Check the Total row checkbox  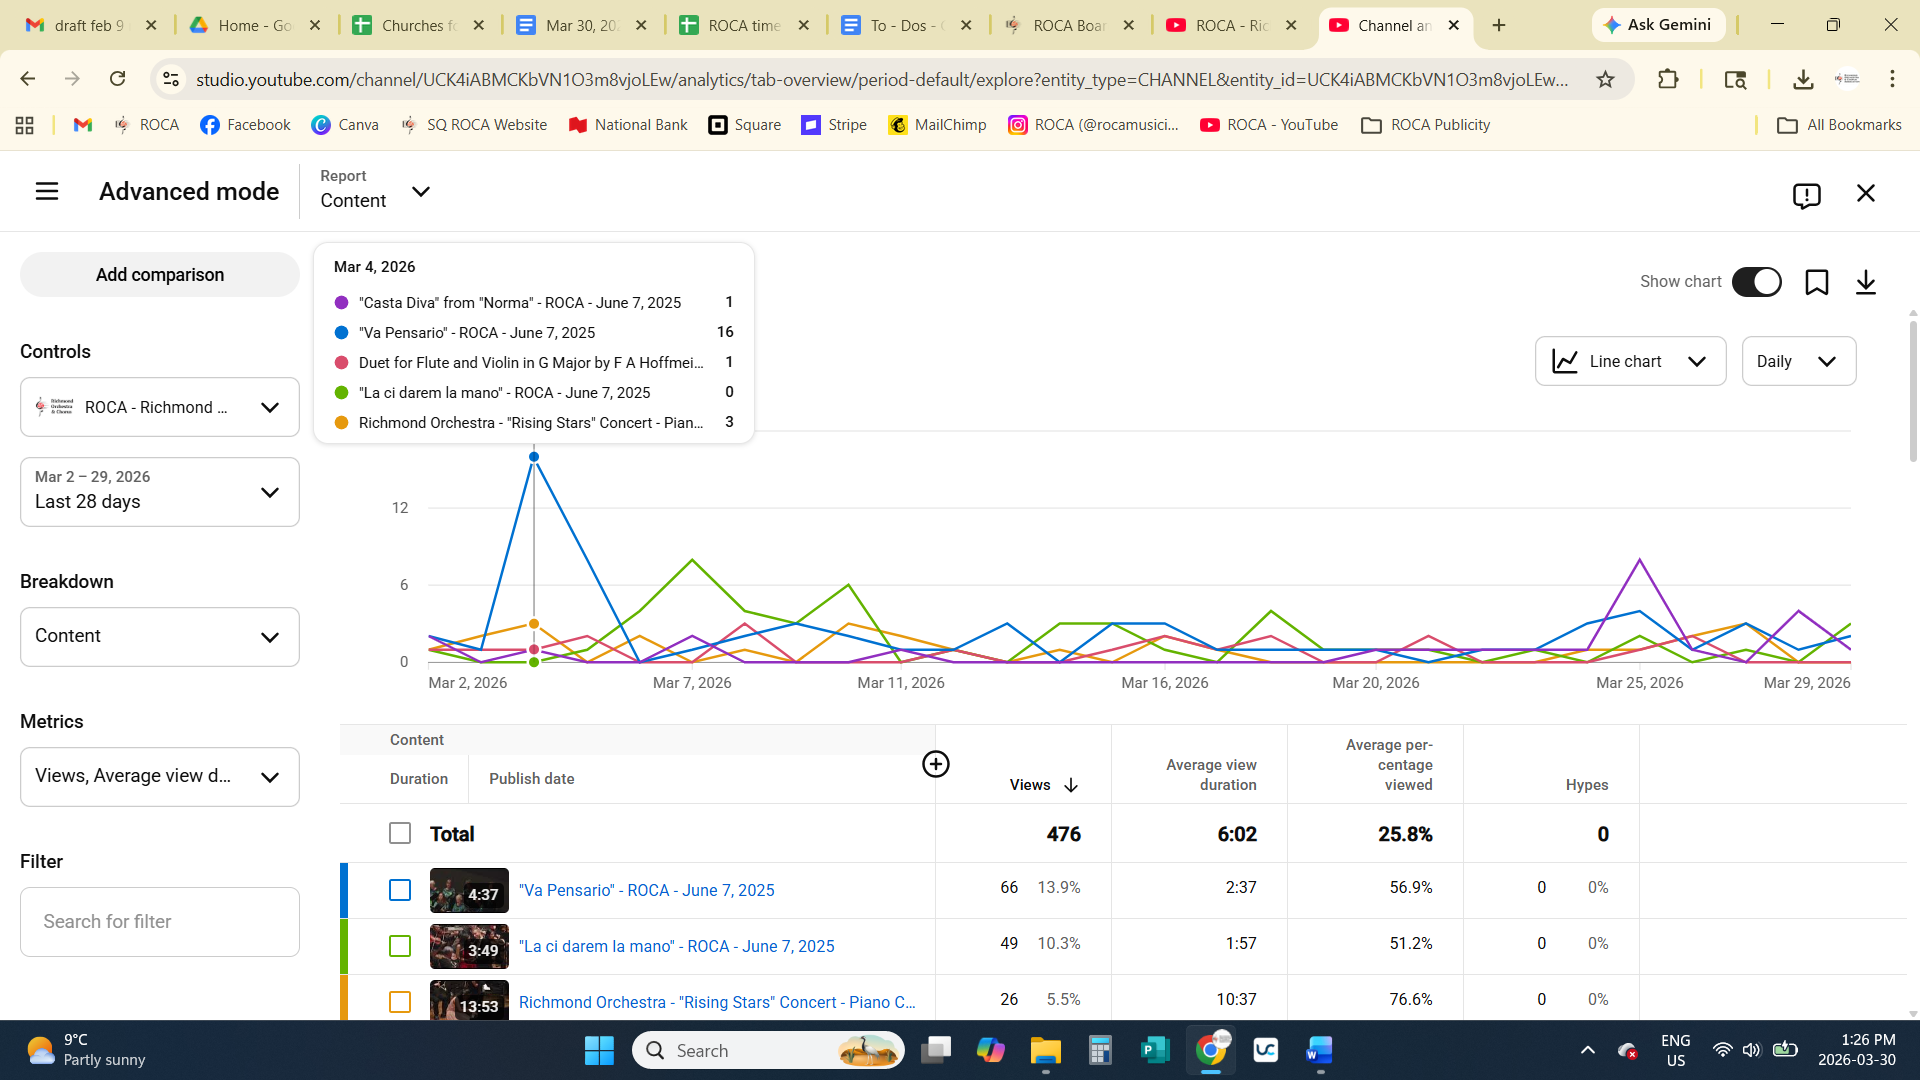[400, 833]
